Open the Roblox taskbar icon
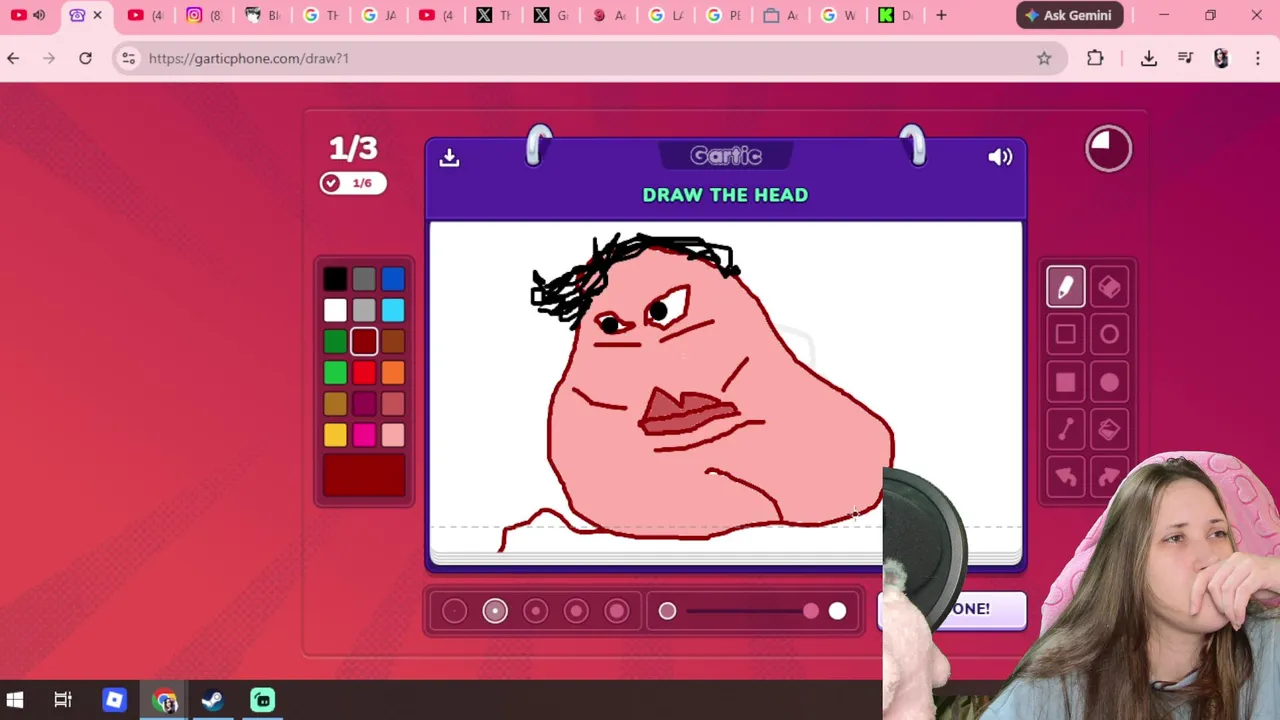 (114, 700)
